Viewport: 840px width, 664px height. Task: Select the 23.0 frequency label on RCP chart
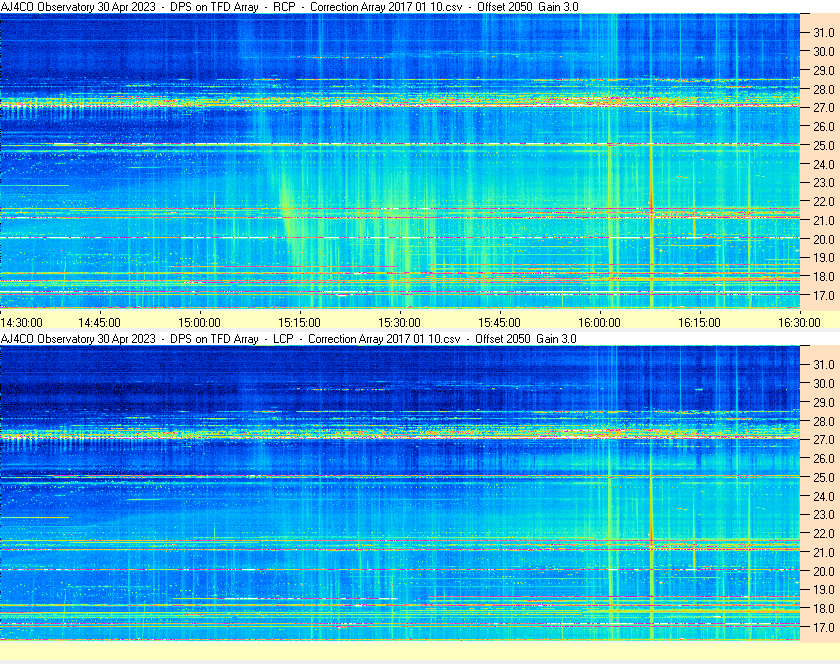[x=824, y=183]
